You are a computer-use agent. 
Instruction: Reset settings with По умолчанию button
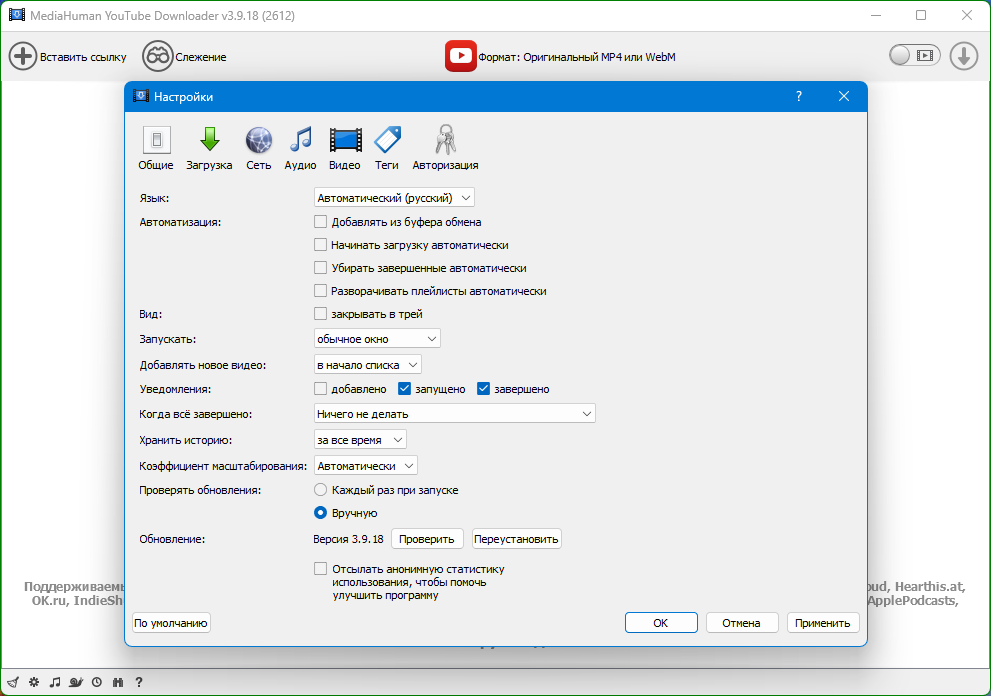(x=171, y=623)
